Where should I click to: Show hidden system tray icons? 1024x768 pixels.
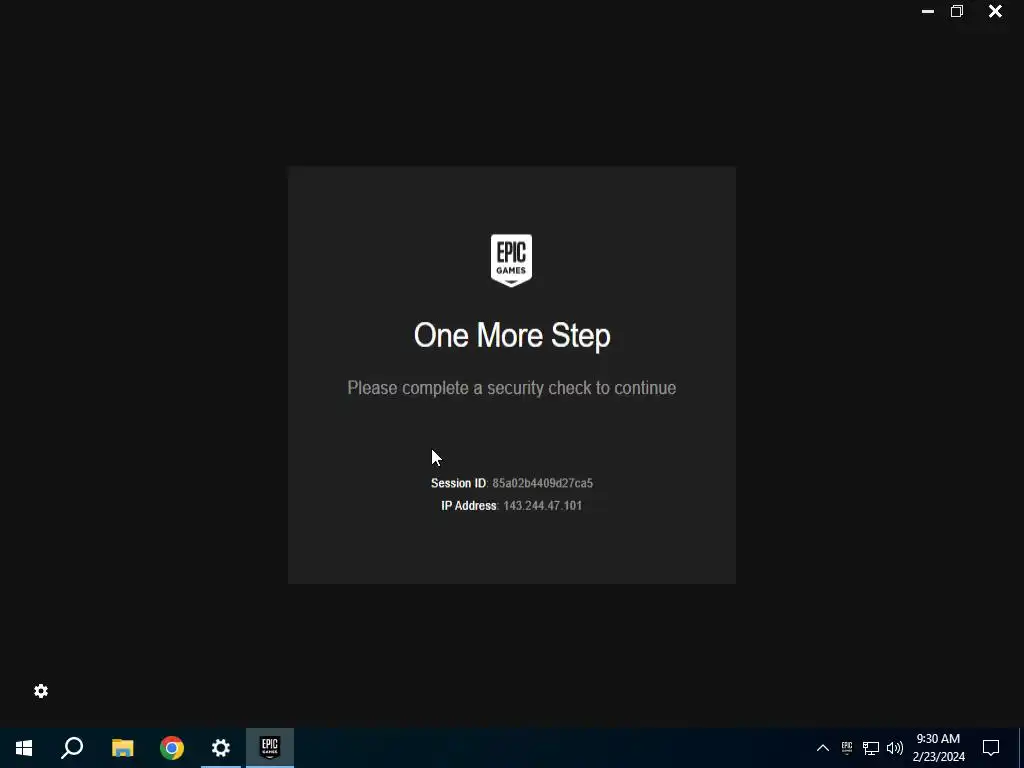pos(823,748)
